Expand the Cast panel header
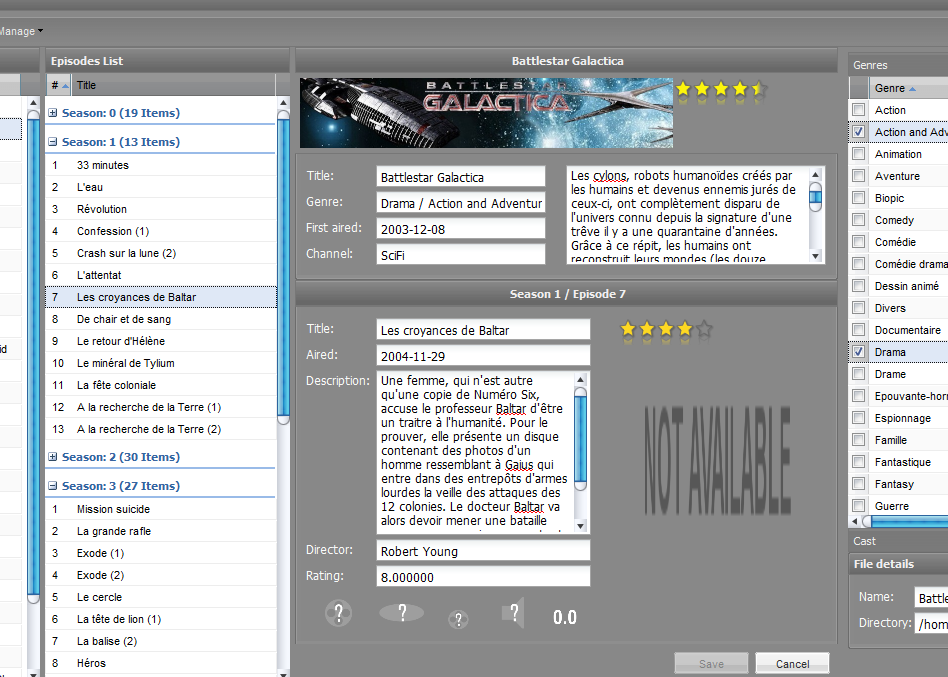 tap(898, 541)
